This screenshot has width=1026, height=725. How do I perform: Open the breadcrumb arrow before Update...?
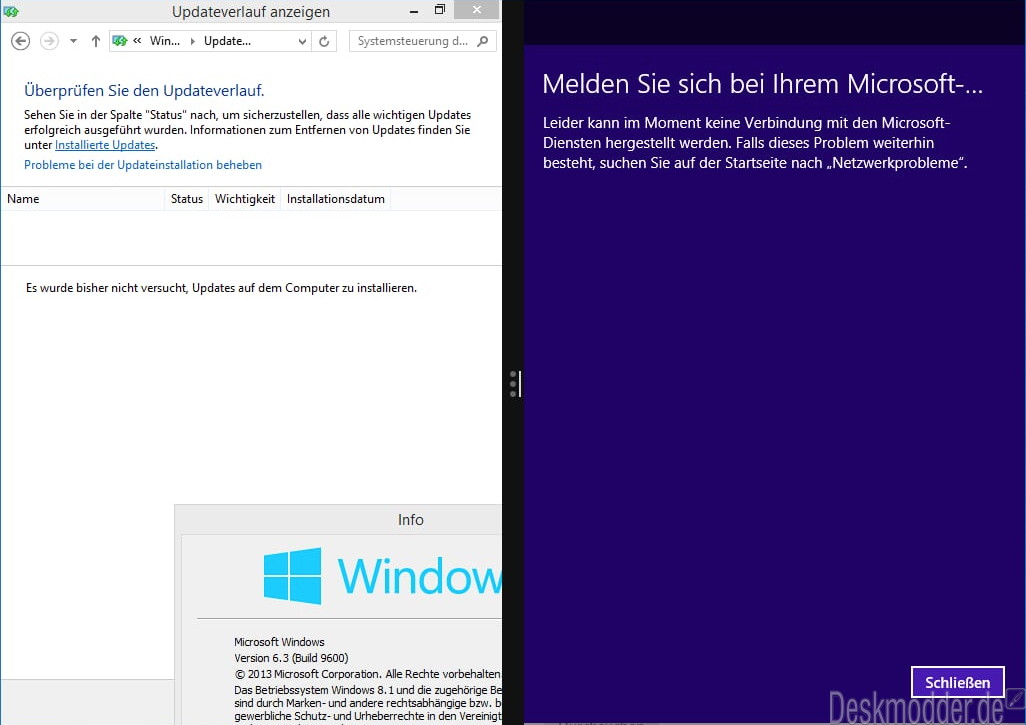click(x=192, y=41)
